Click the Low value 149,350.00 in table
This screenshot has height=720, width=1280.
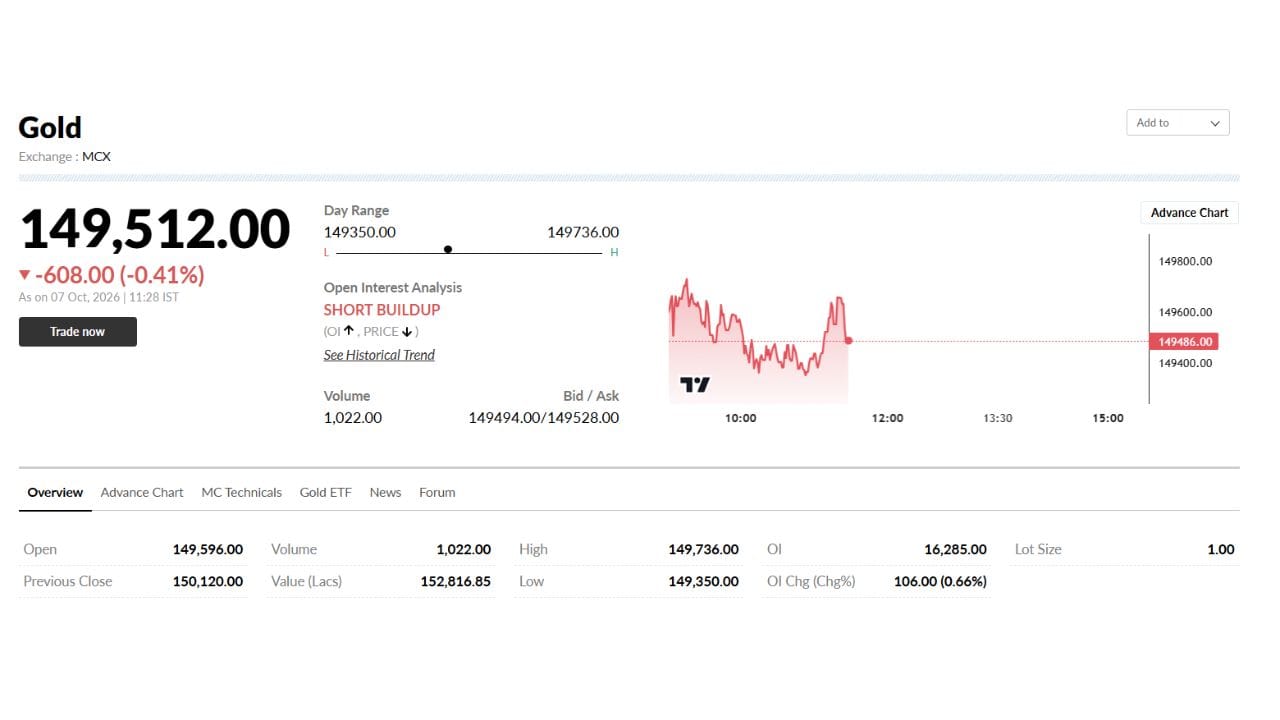click(x=704, y=581)
